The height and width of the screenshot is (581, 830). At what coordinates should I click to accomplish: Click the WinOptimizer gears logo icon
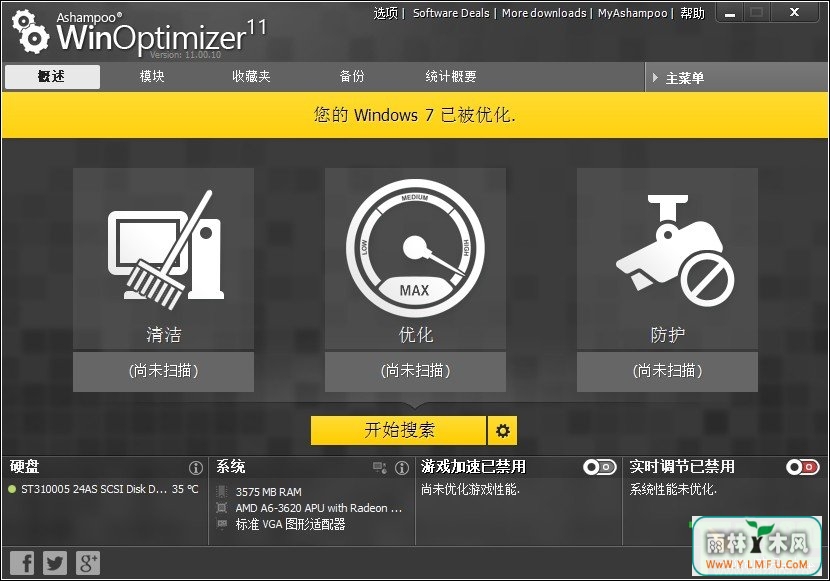[x=30, y=32]
